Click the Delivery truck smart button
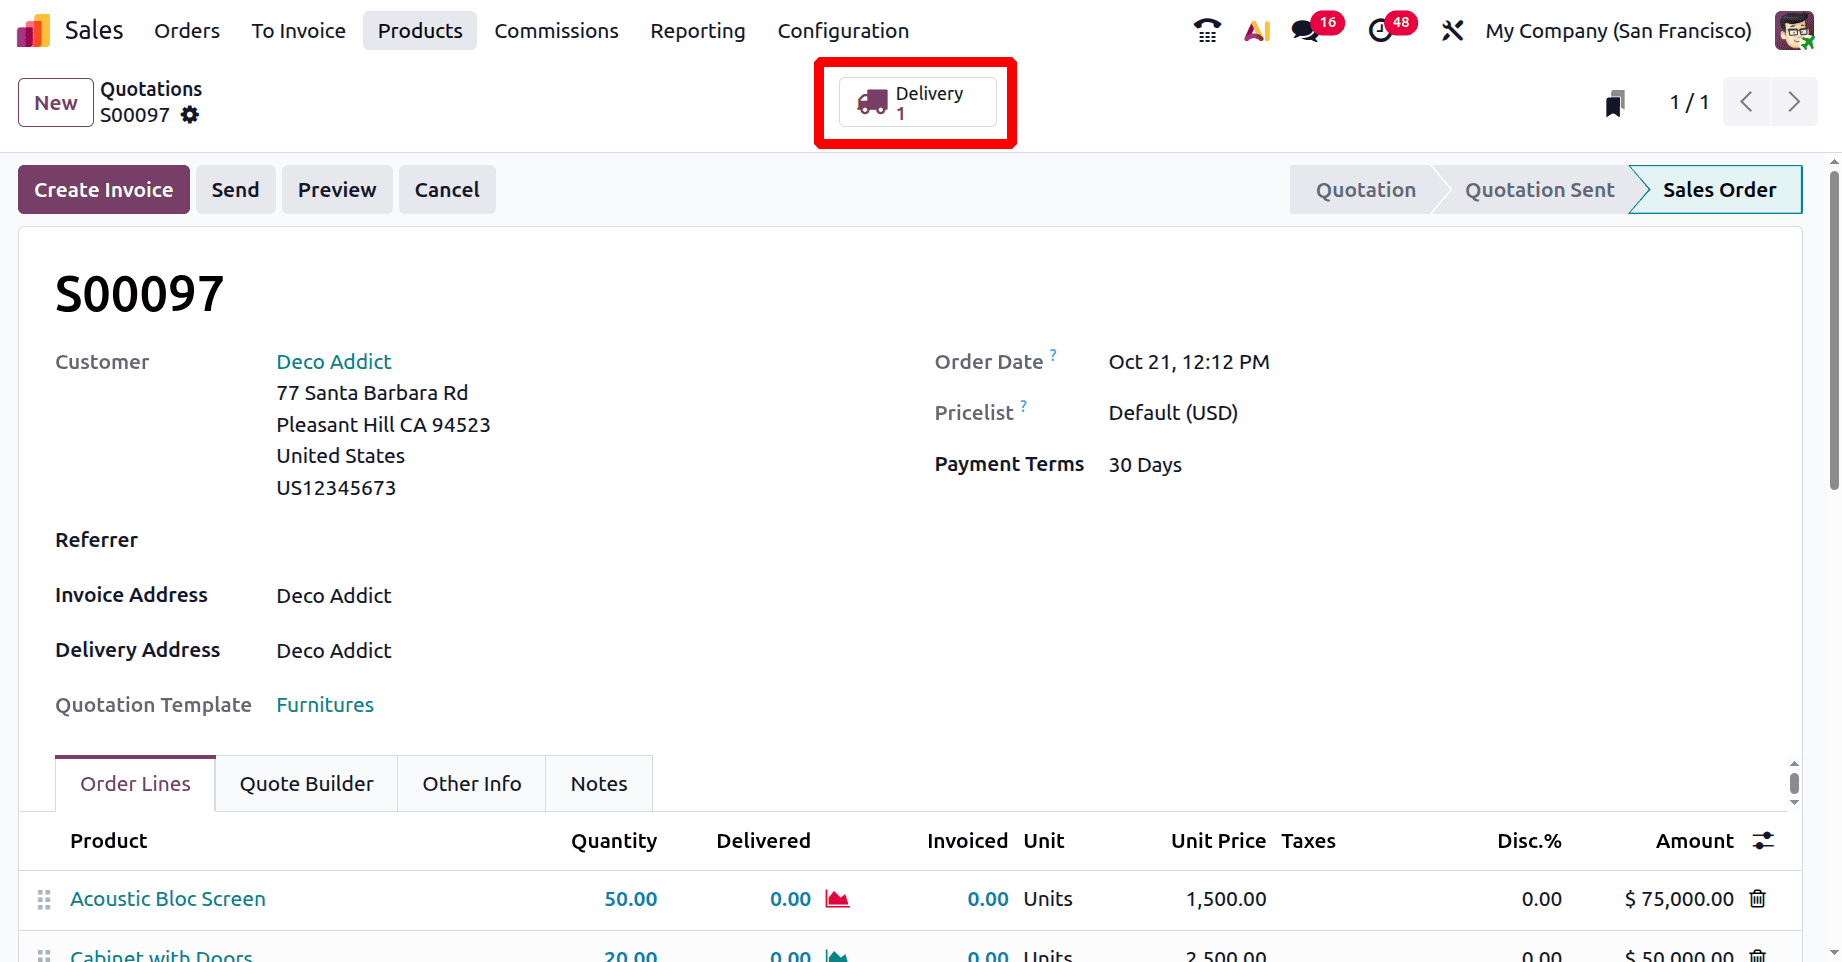 click(x=917, y=102)
